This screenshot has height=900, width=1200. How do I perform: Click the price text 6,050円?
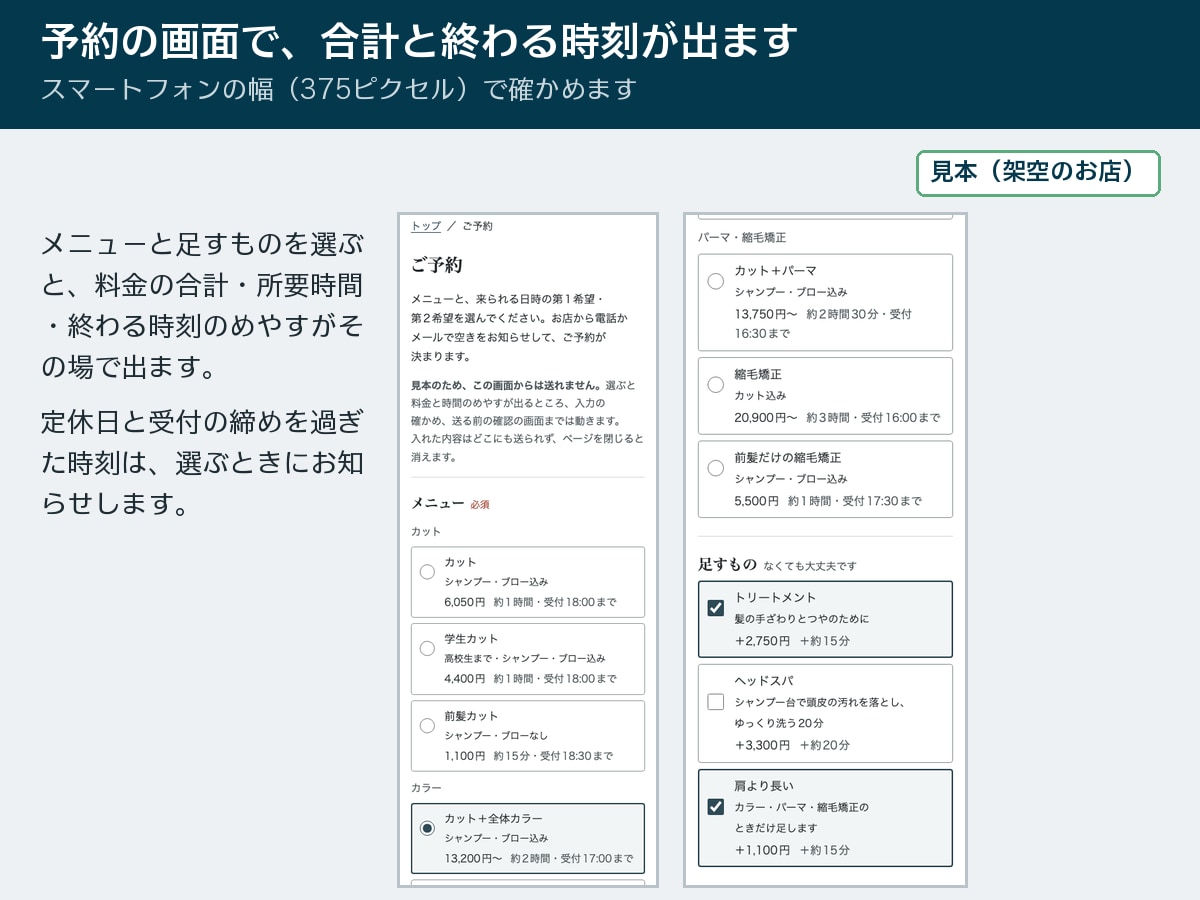[464, 602]
